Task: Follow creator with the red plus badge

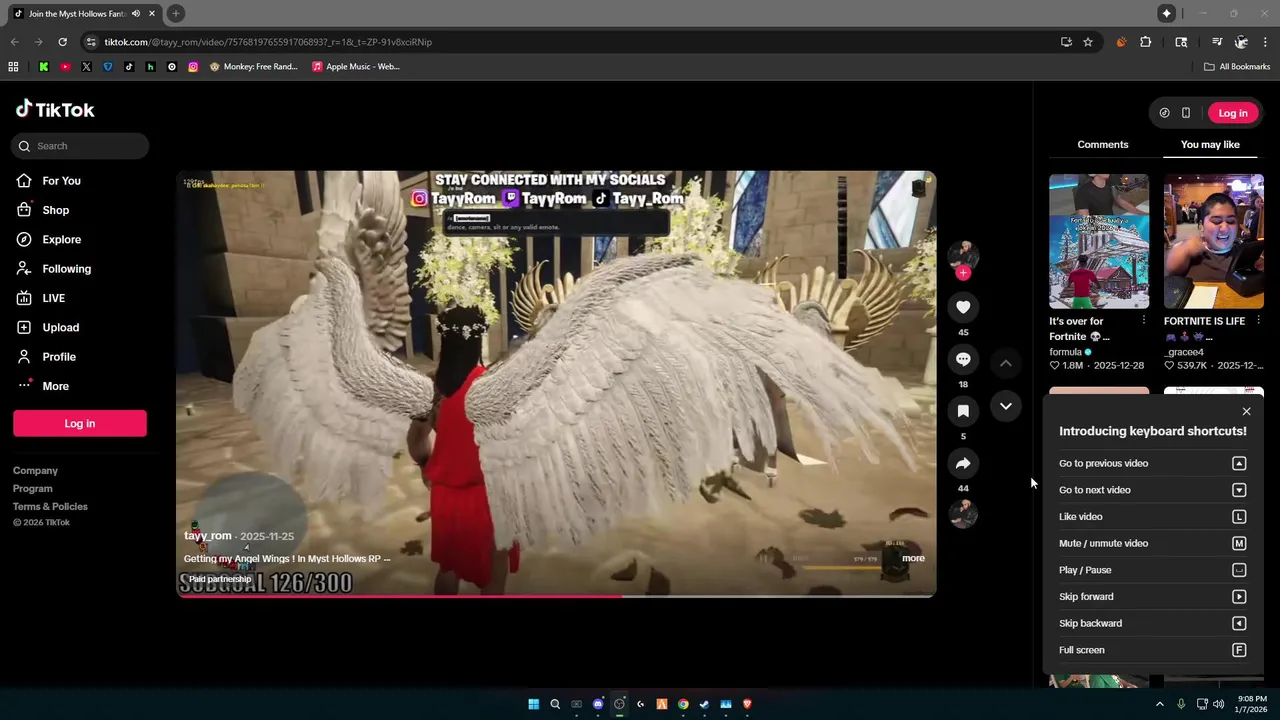Action: pyautogui.click(x=963, y=273)
